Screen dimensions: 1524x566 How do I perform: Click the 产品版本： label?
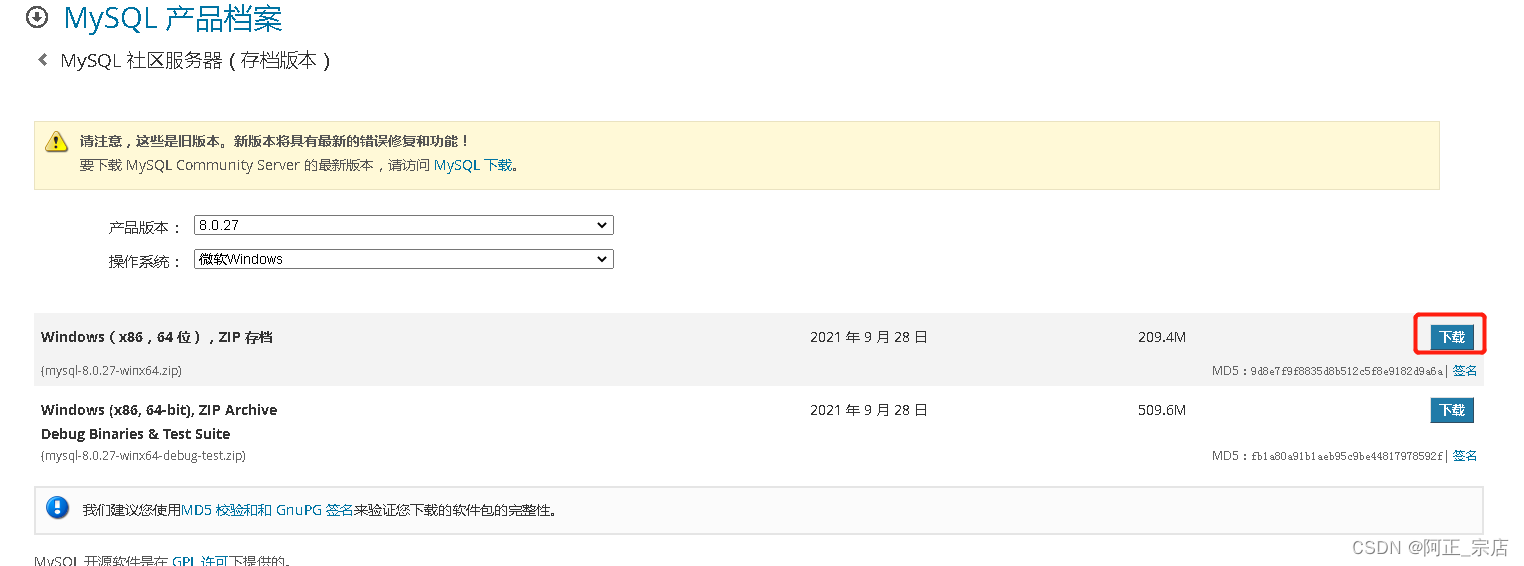(145, 228)
